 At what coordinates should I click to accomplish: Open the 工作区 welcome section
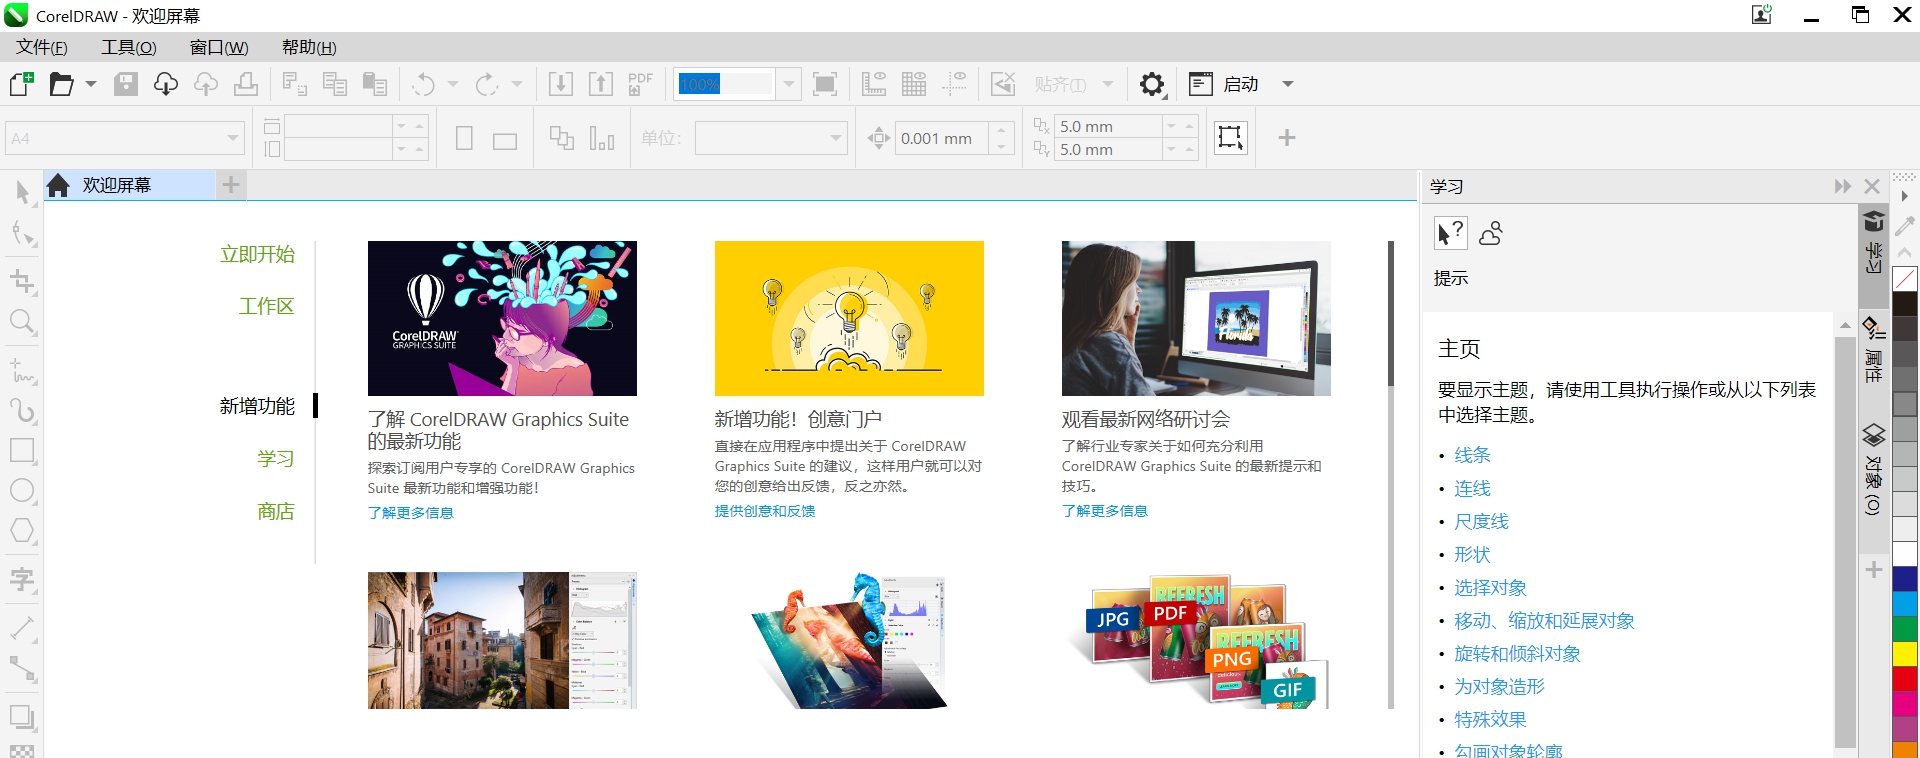266,306
